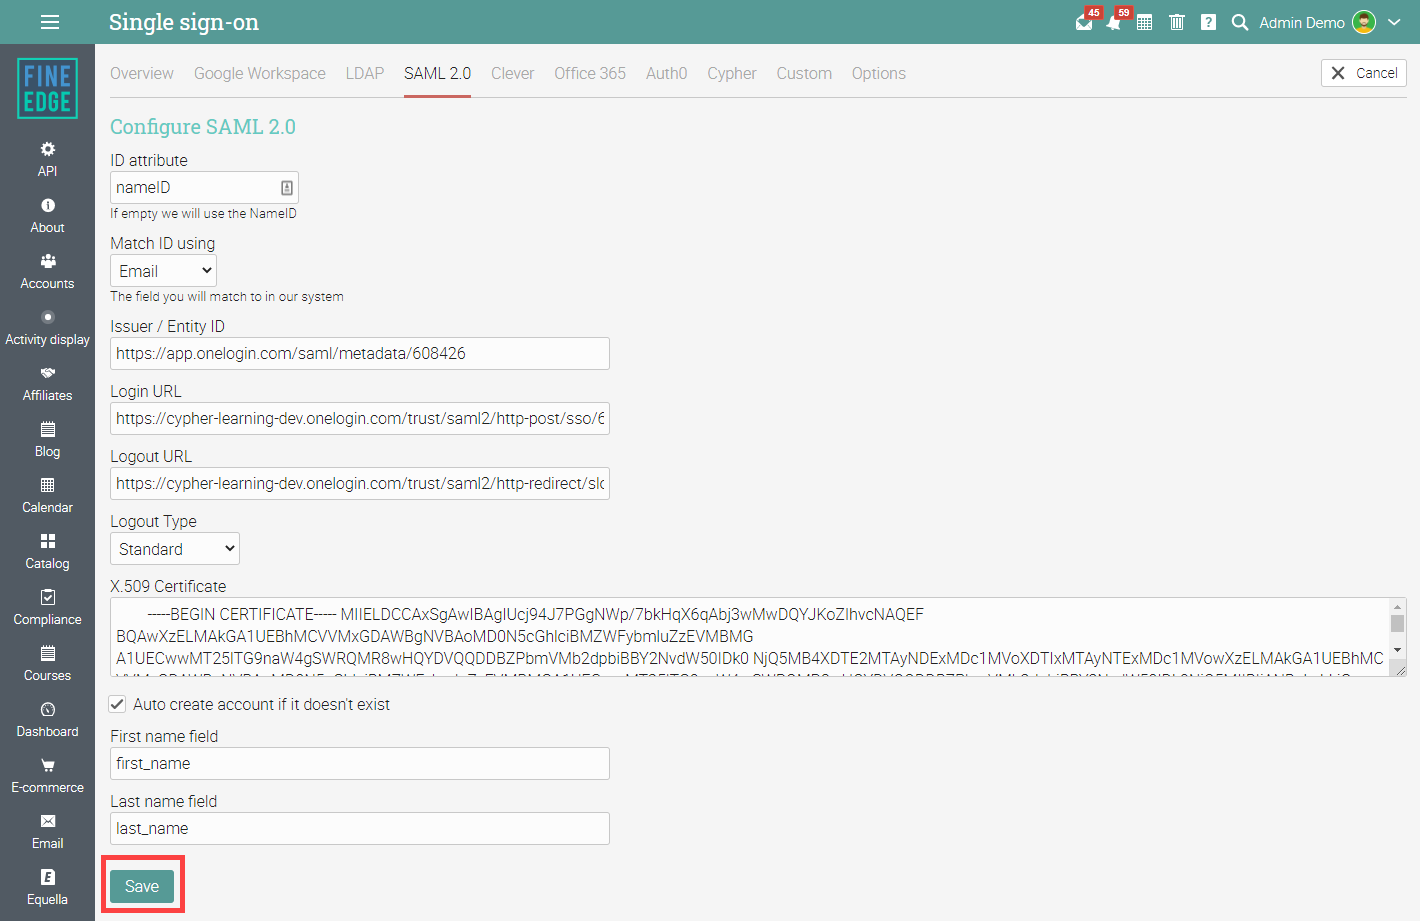1420x921 pixels.
Task: Open the Match ID using dropdown
Action: pos(163,271)
